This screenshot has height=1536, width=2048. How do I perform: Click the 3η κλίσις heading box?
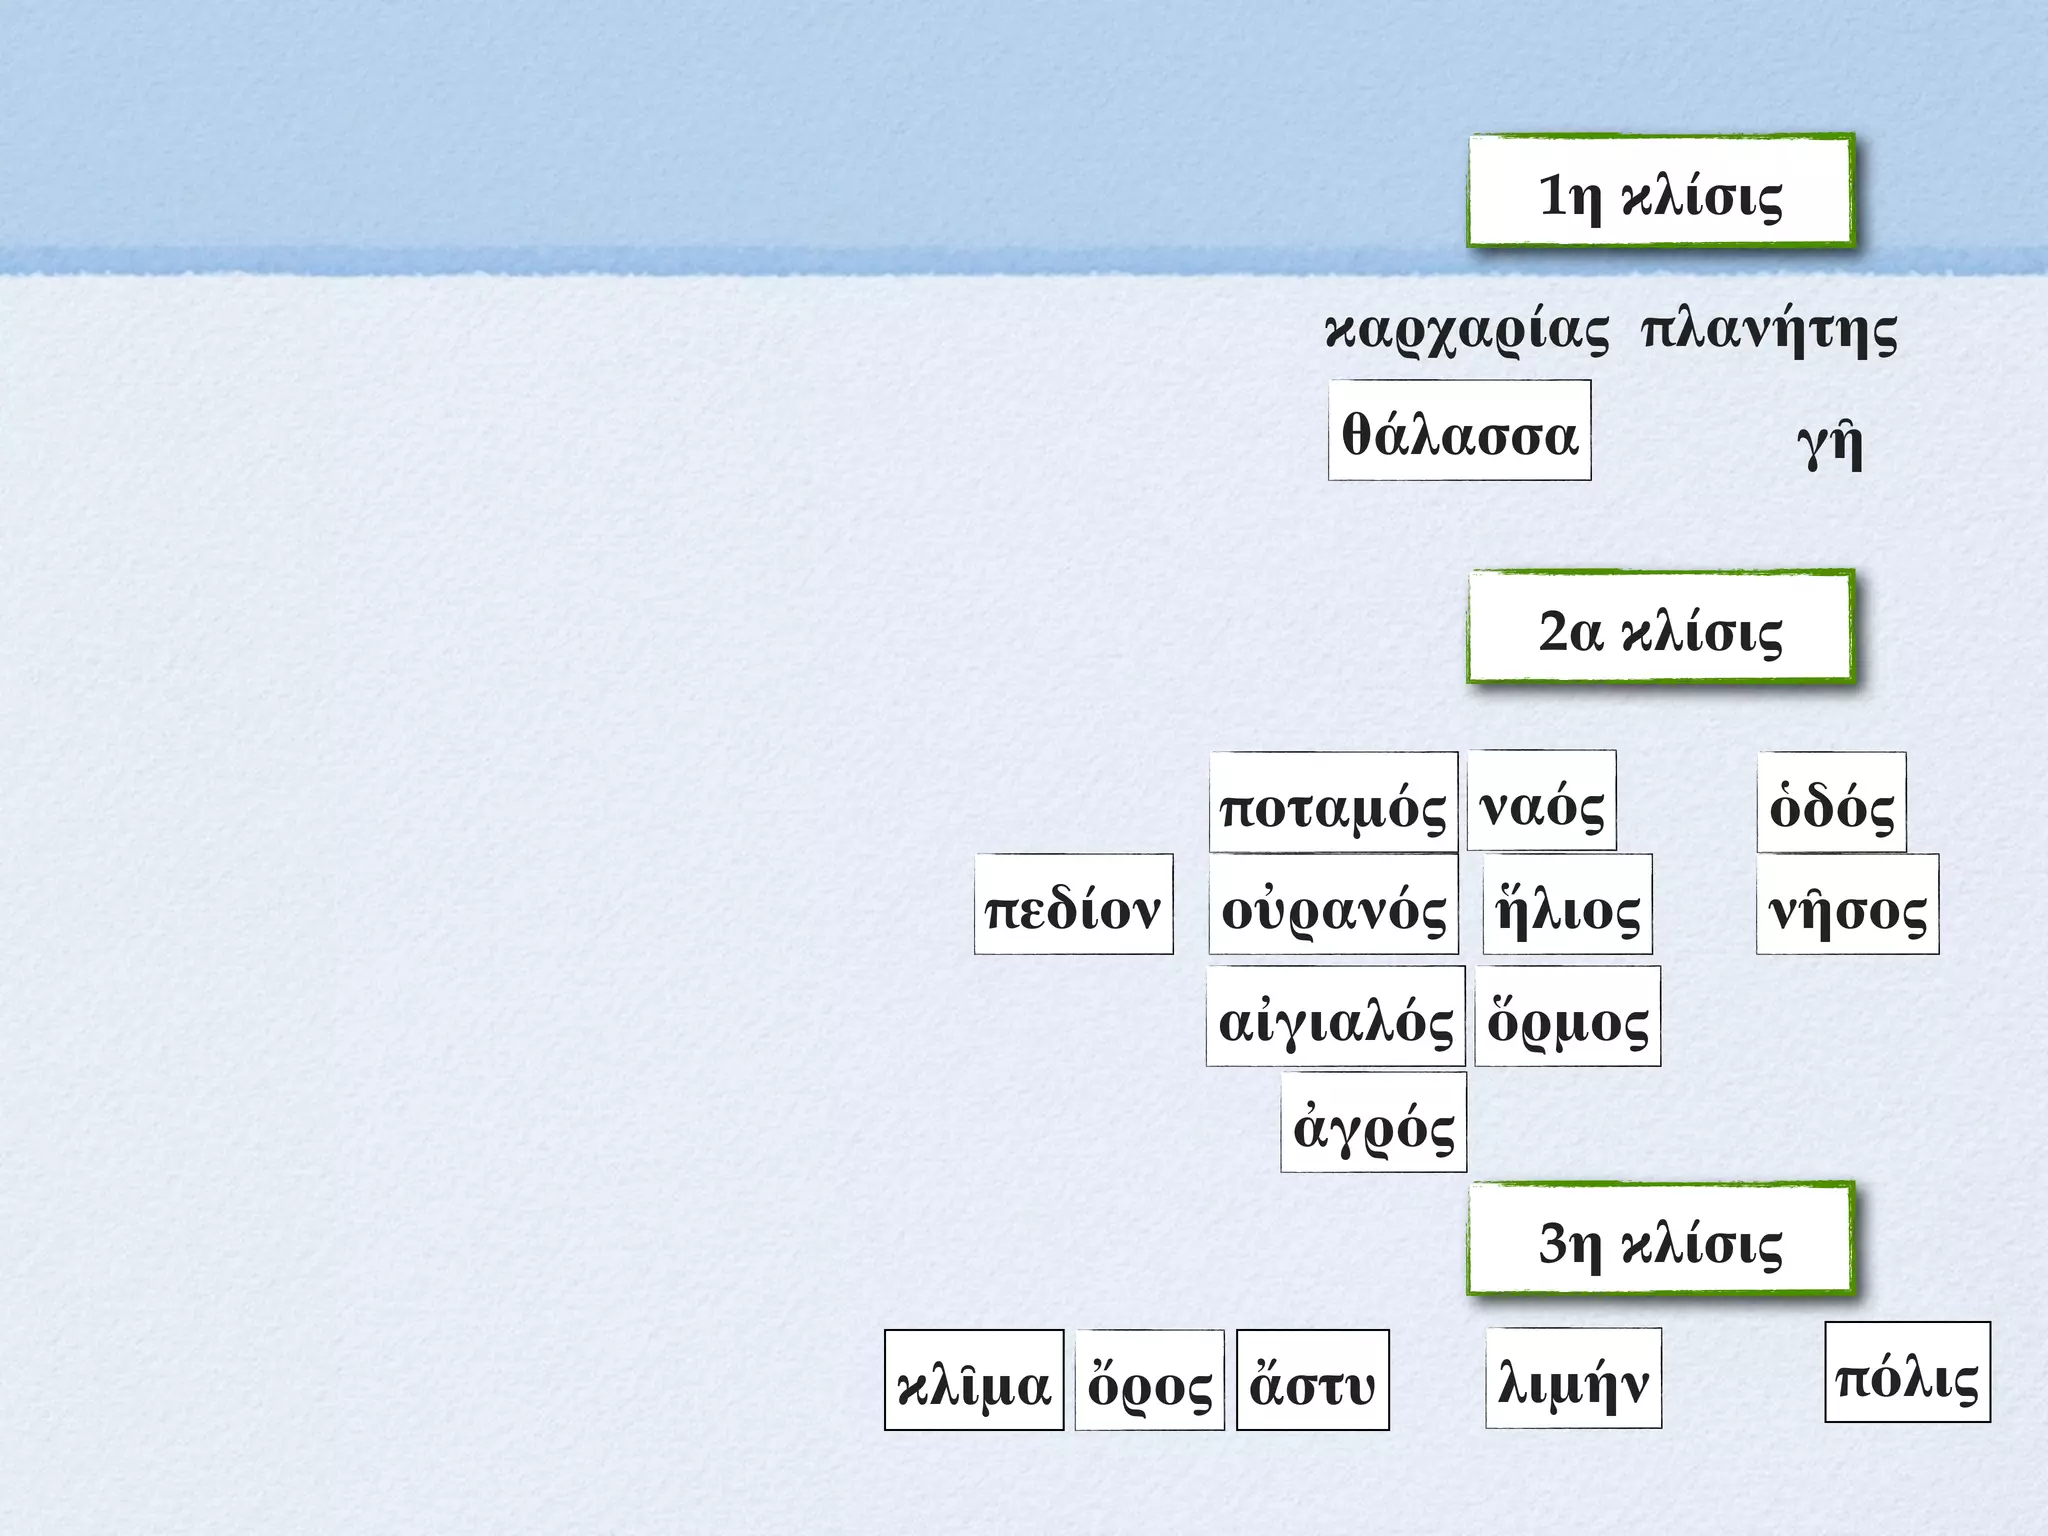(1660, 1240)
